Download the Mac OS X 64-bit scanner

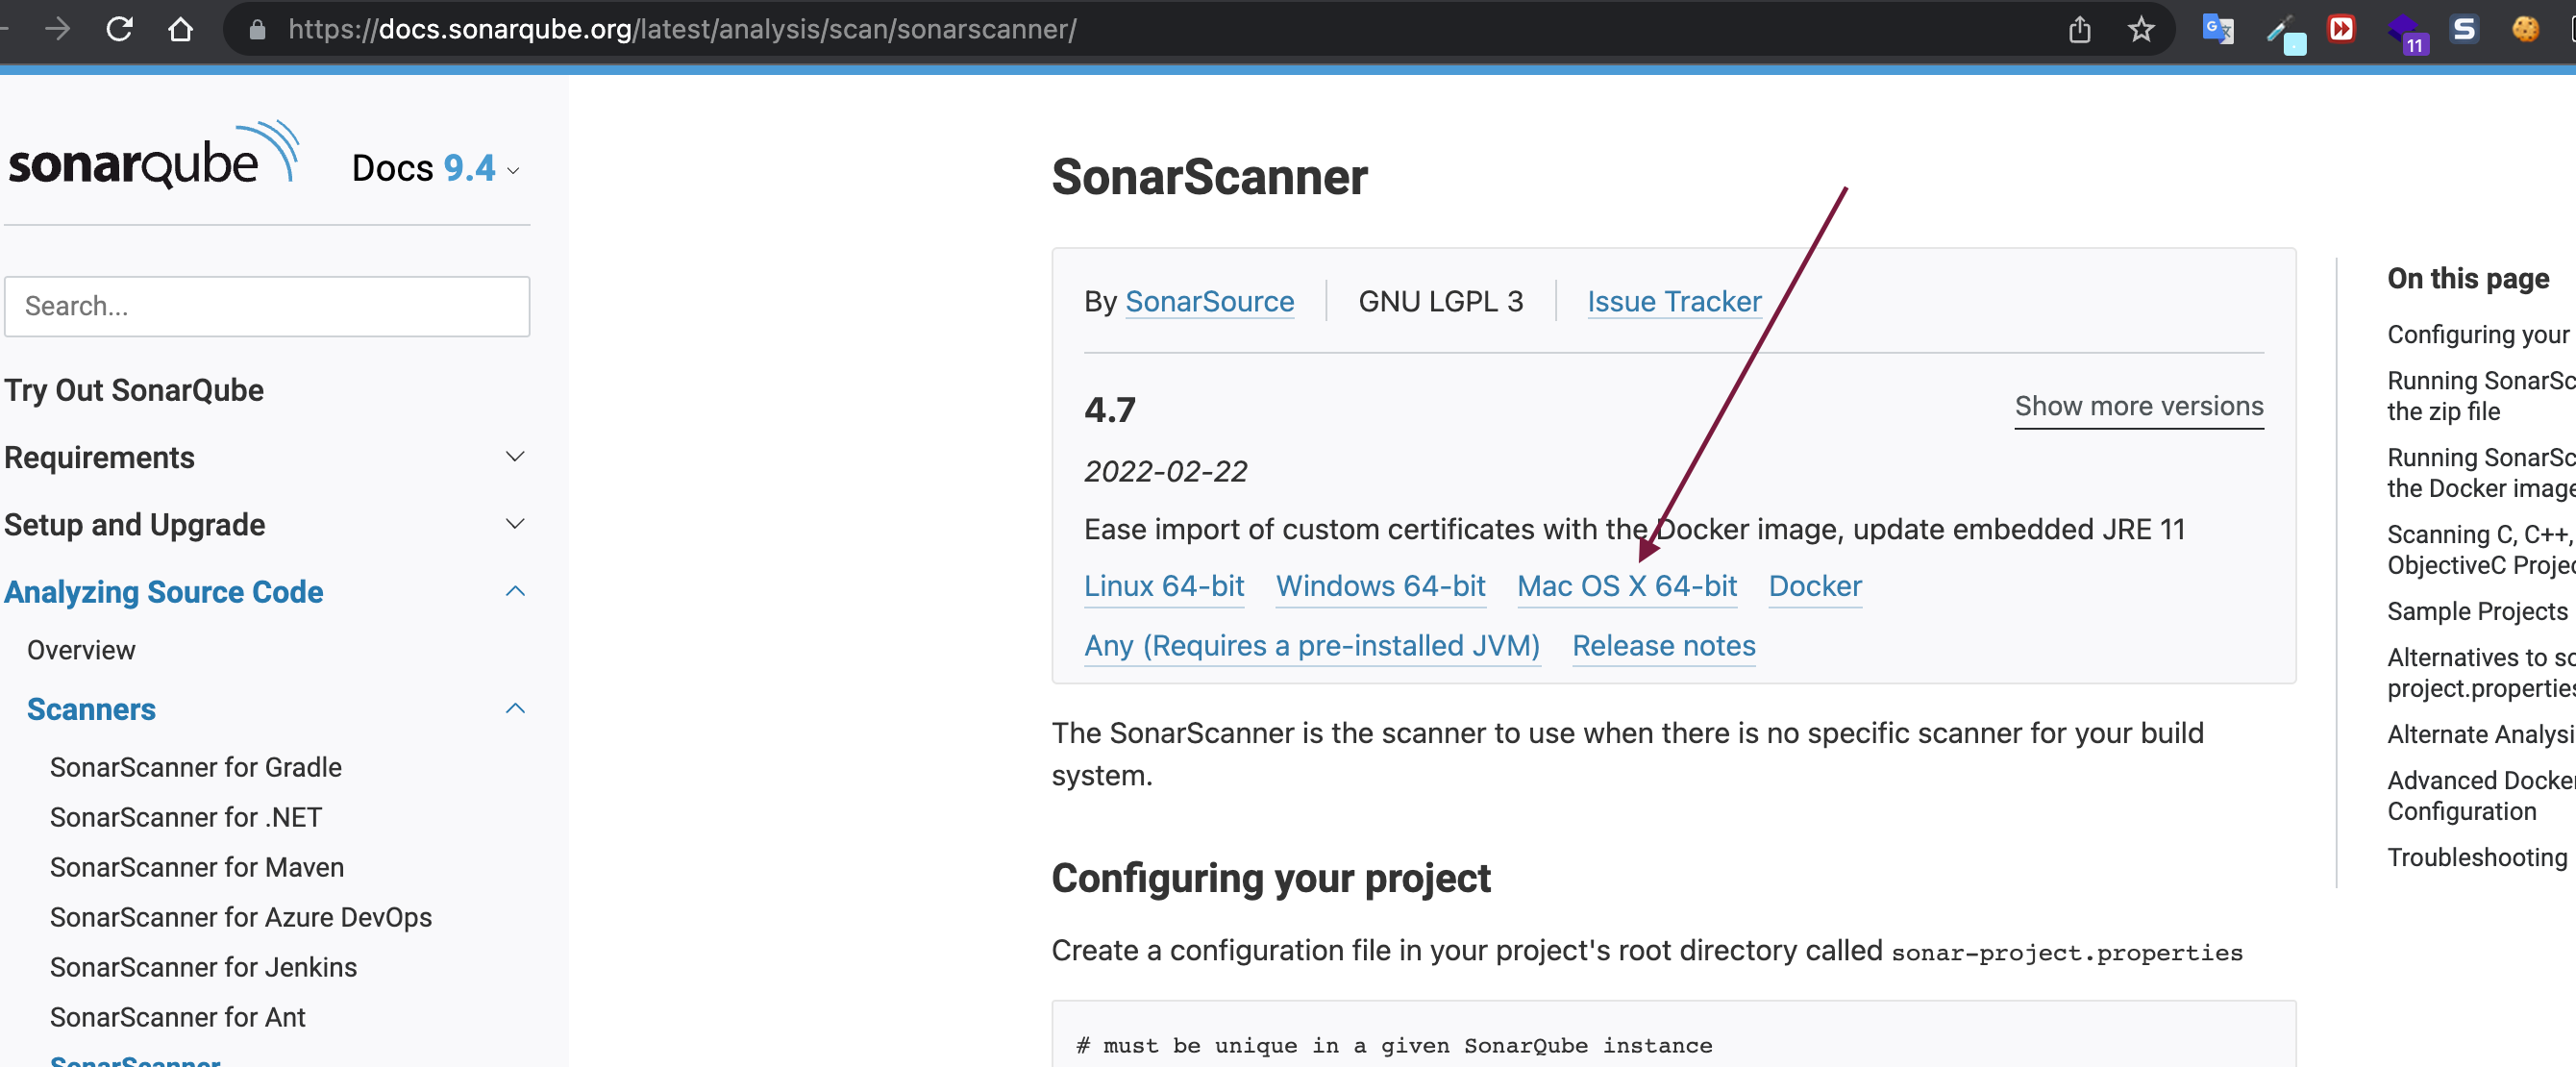(1627, 587)
